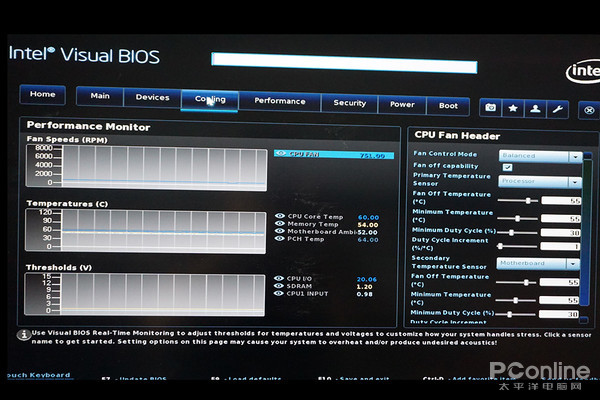600x400 pixels.
Task: Open the Power tab
Action: [x=402, y=105]
